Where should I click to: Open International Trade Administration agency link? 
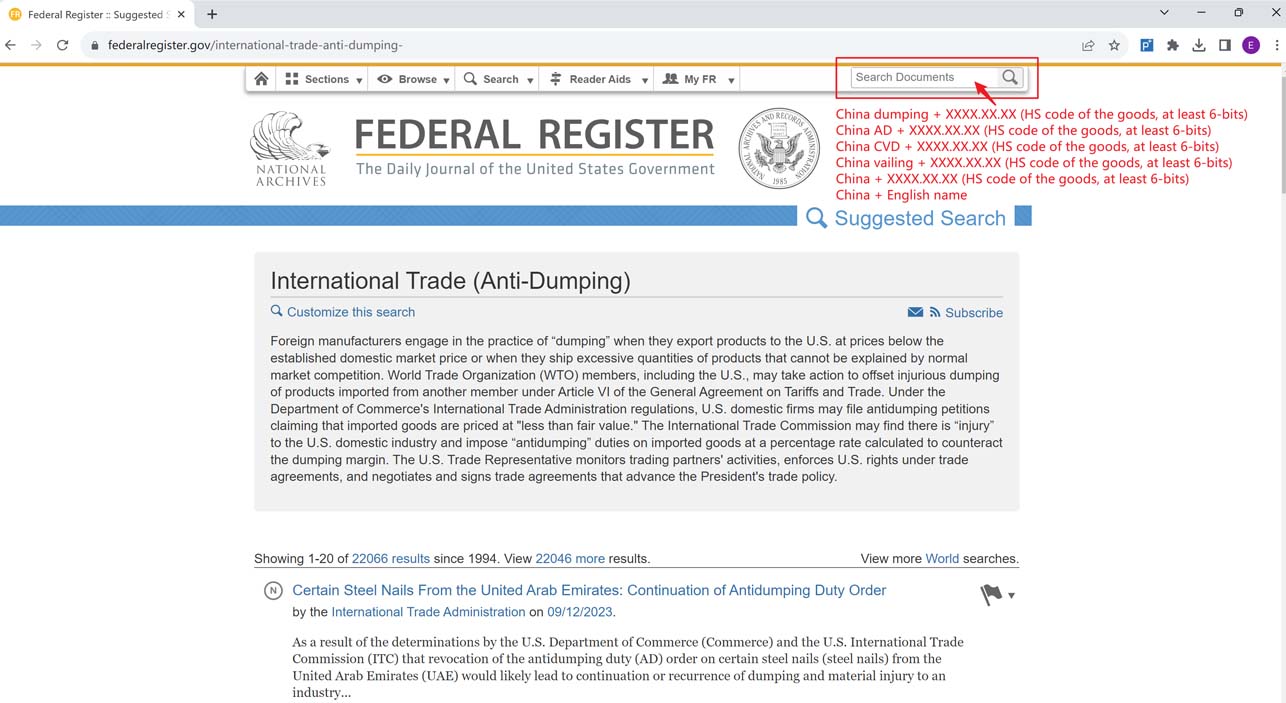(428, 612)
